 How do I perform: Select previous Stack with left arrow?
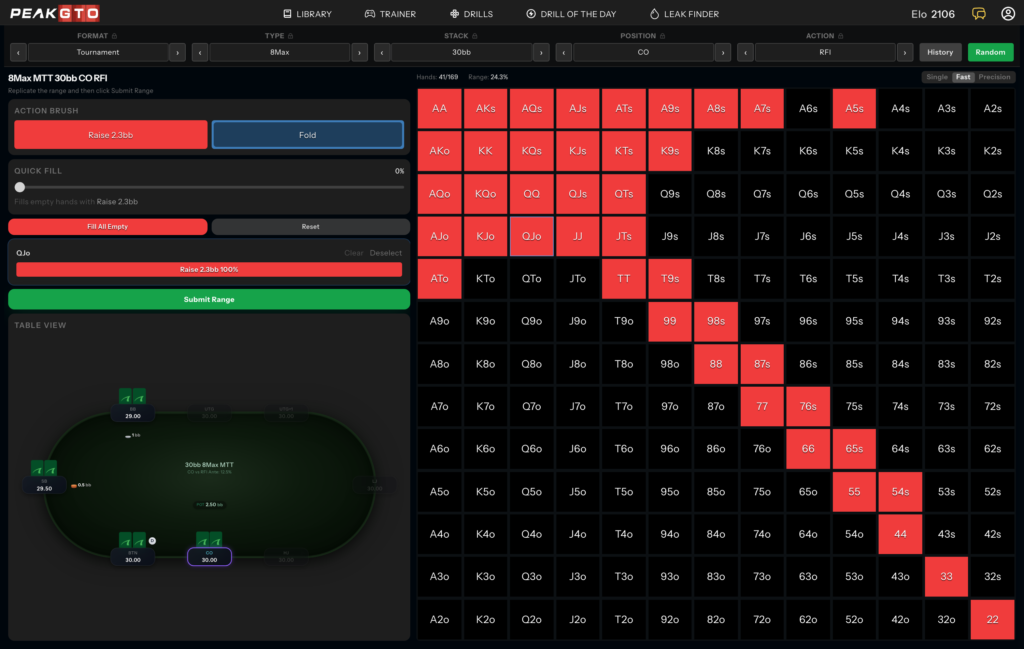click(382, 52)
